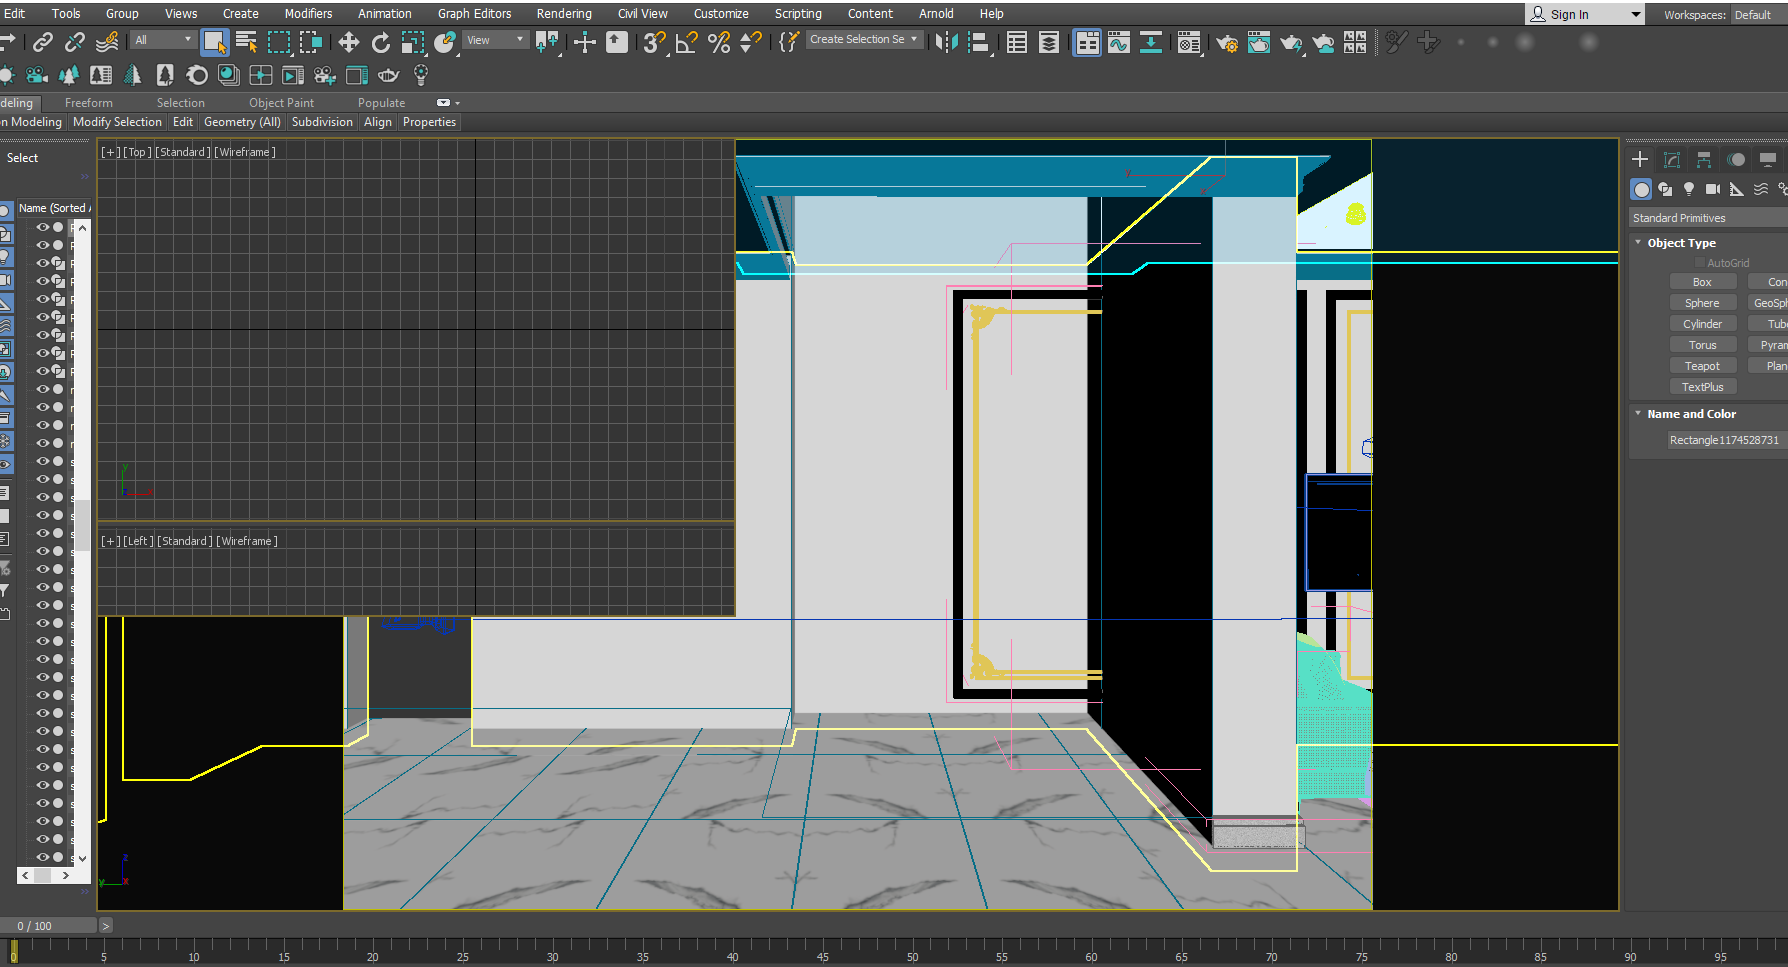Open the Curve Editor icon
The height and width of the screenshot is (967, 1788).
tap(1119, 42)
